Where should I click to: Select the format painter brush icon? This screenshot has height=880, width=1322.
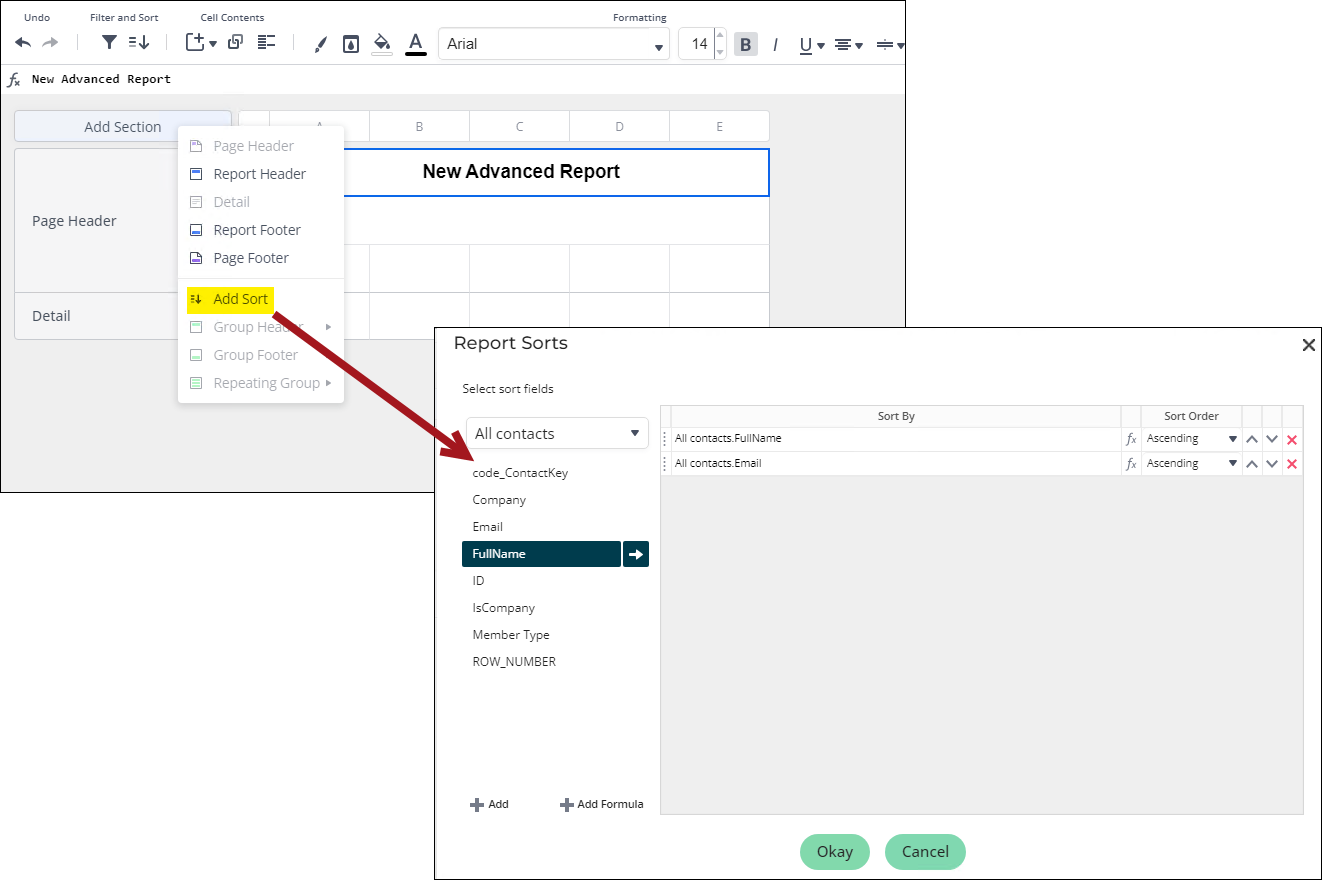click(320, 44)
